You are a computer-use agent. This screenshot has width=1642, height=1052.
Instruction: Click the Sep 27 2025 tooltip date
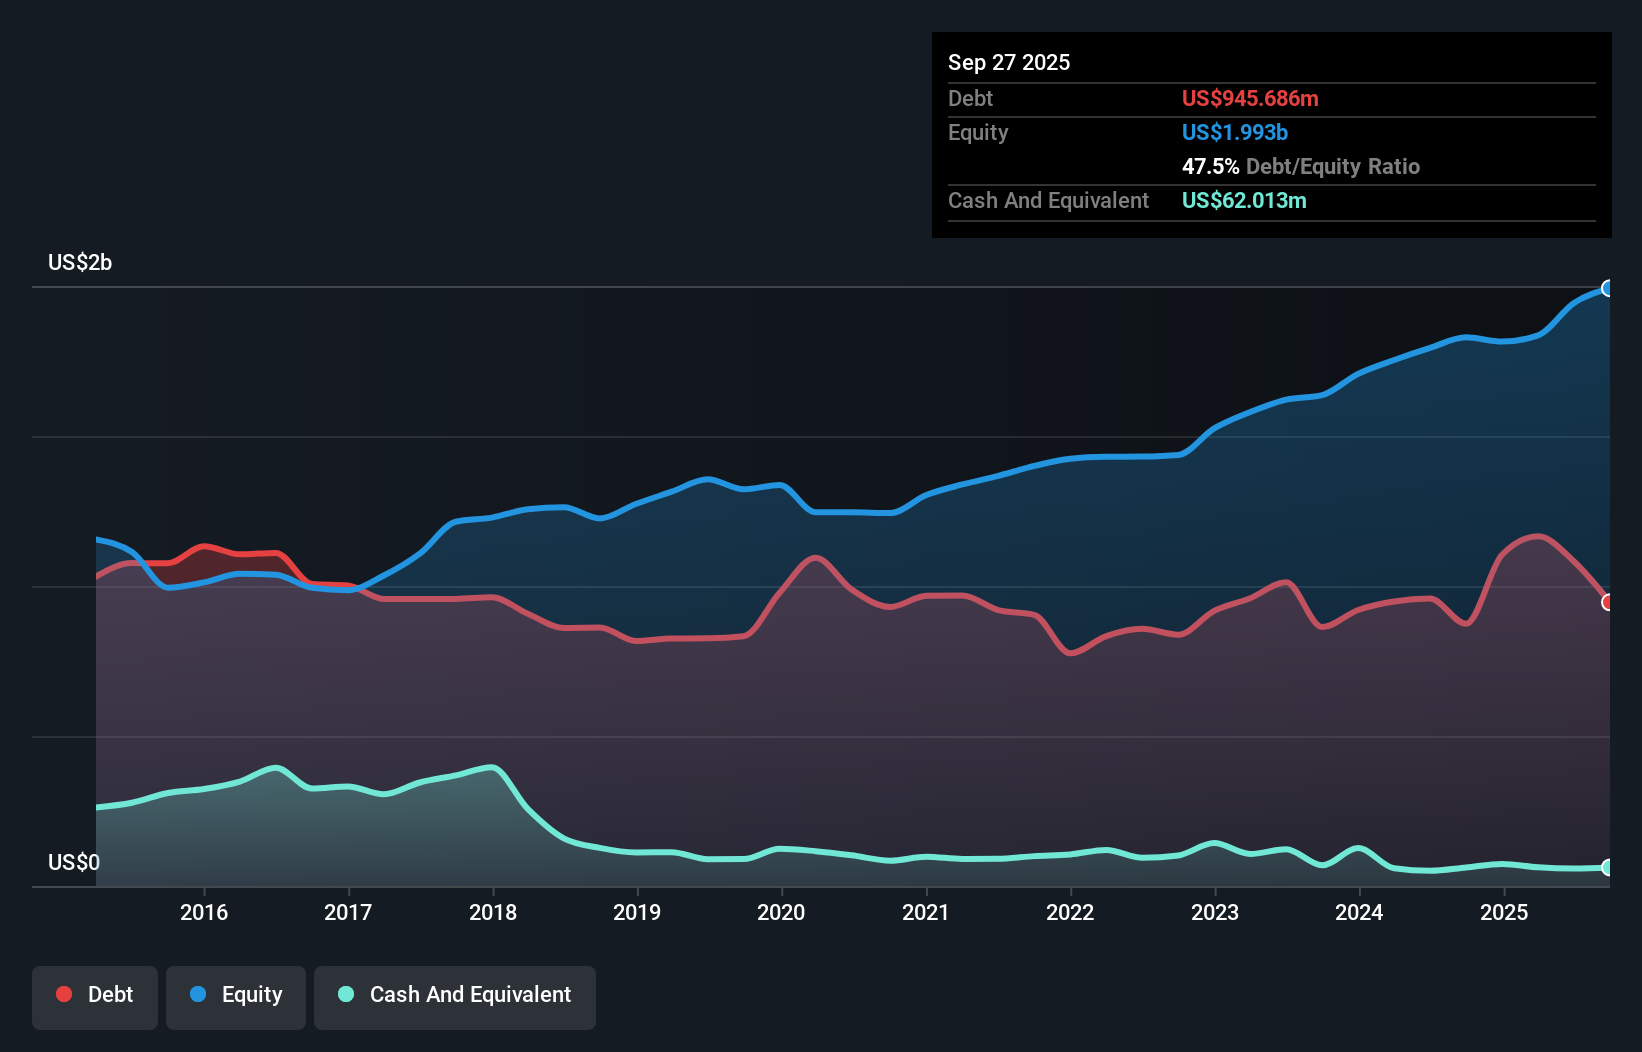(x=1009, y=62)
